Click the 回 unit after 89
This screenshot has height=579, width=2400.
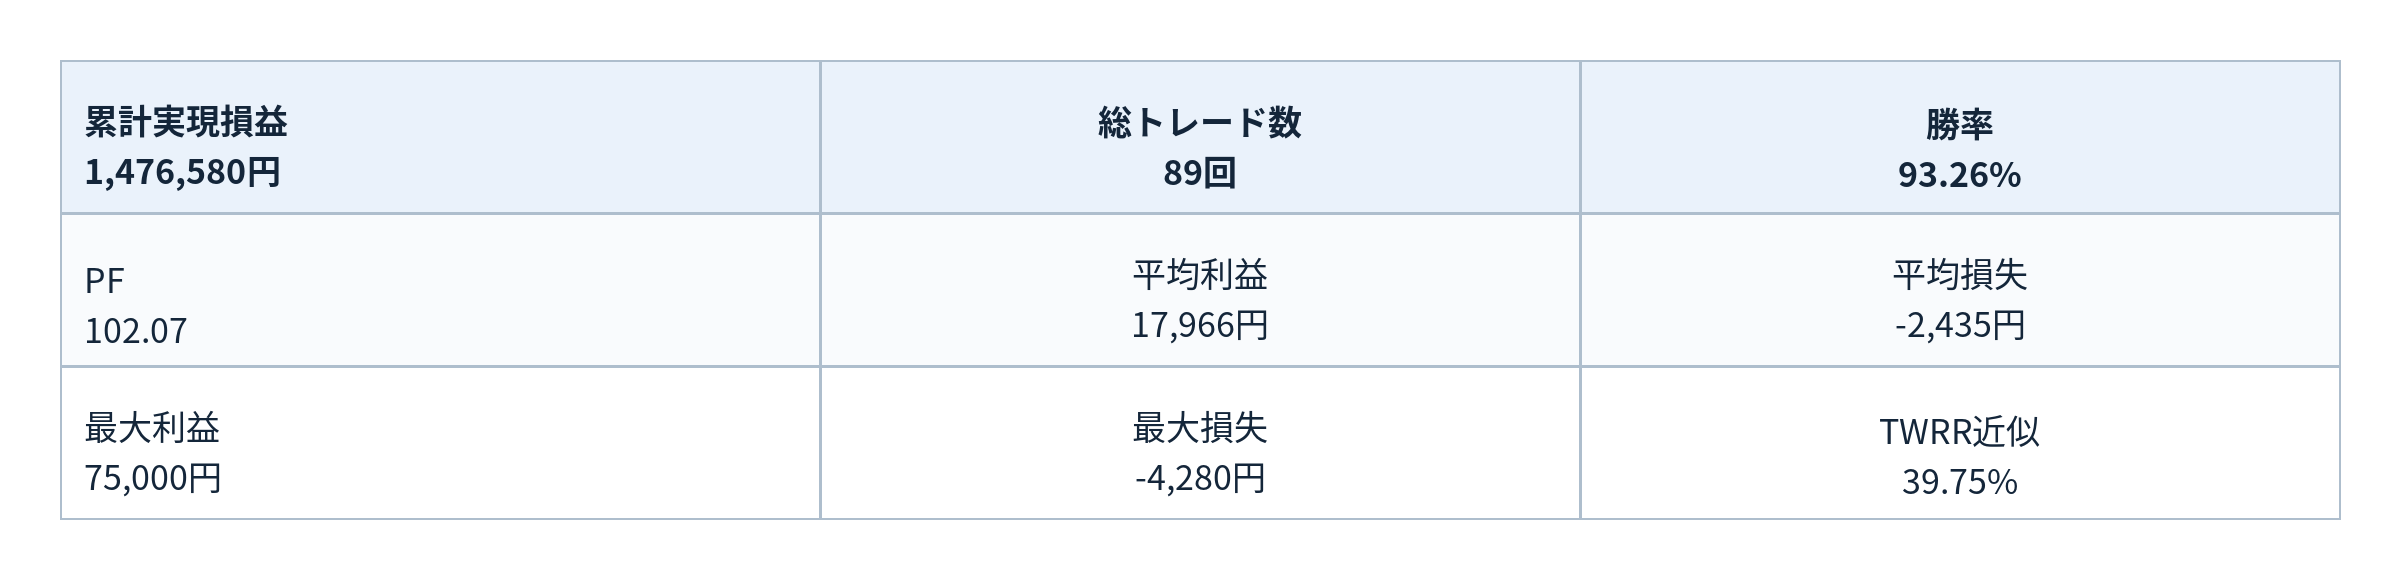pyautogui.click(x=1218, y=174)
